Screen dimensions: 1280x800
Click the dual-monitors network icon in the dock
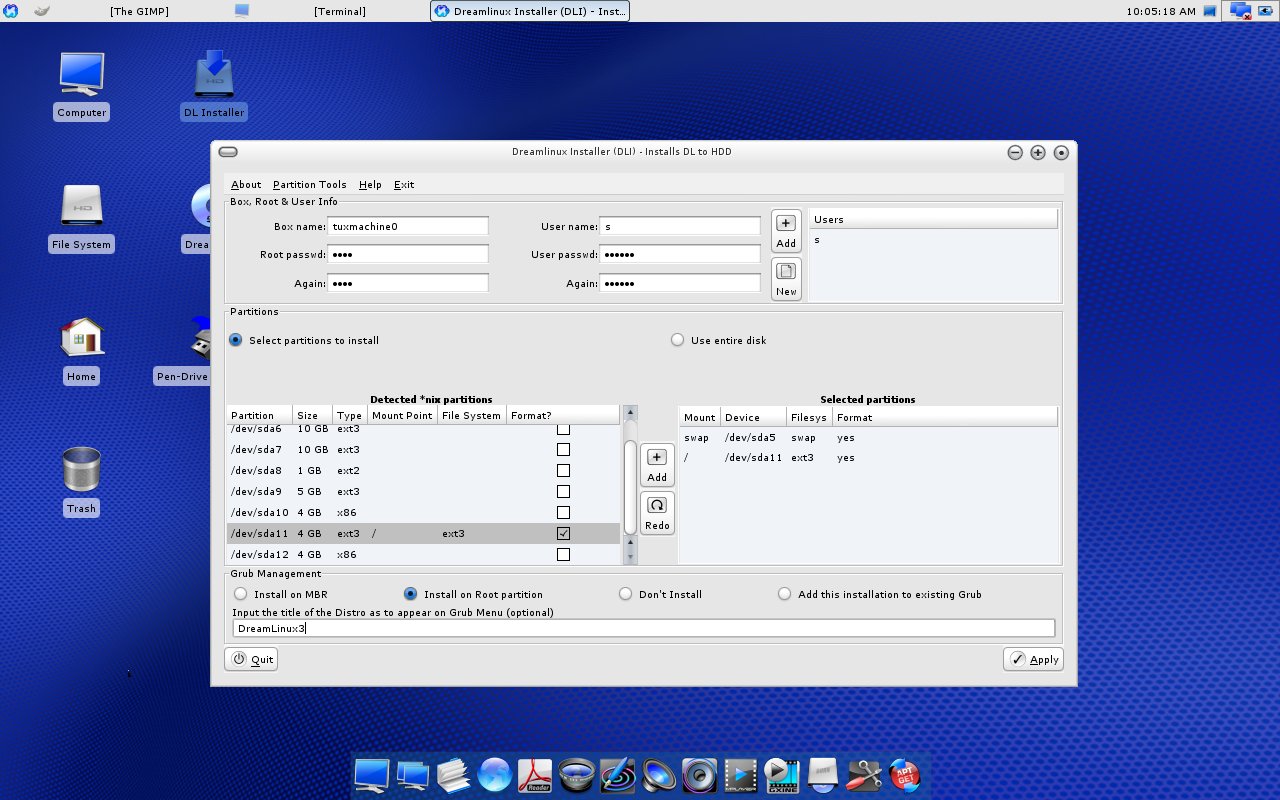click(x=413, y=775)
